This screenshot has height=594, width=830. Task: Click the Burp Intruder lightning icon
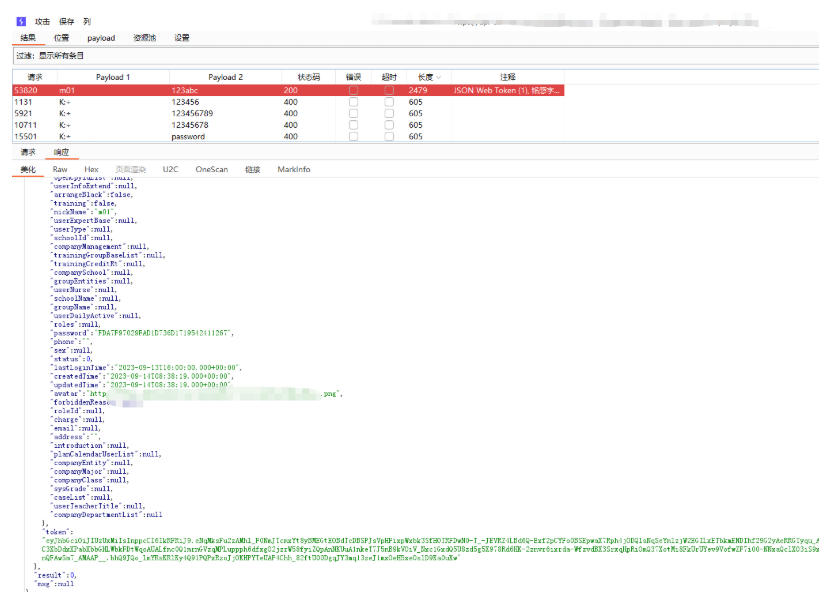[x=21, y=22]
